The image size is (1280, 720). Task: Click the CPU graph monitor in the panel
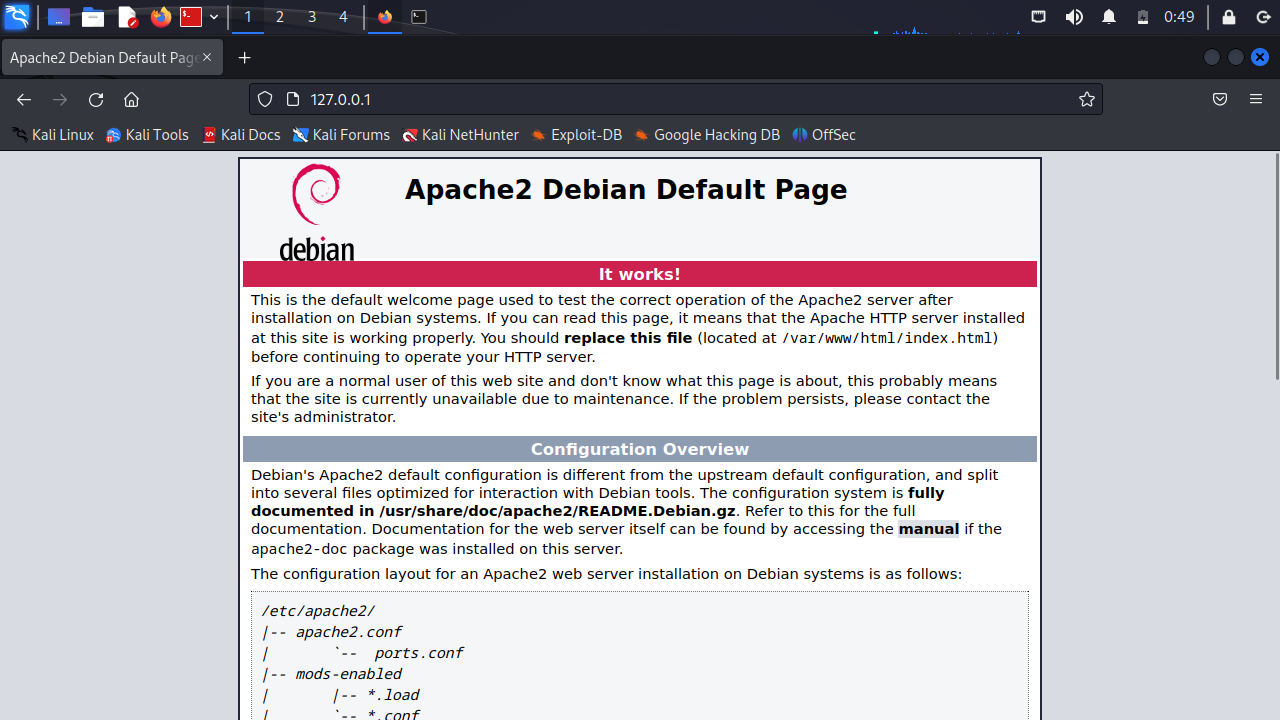coord(947,17)
